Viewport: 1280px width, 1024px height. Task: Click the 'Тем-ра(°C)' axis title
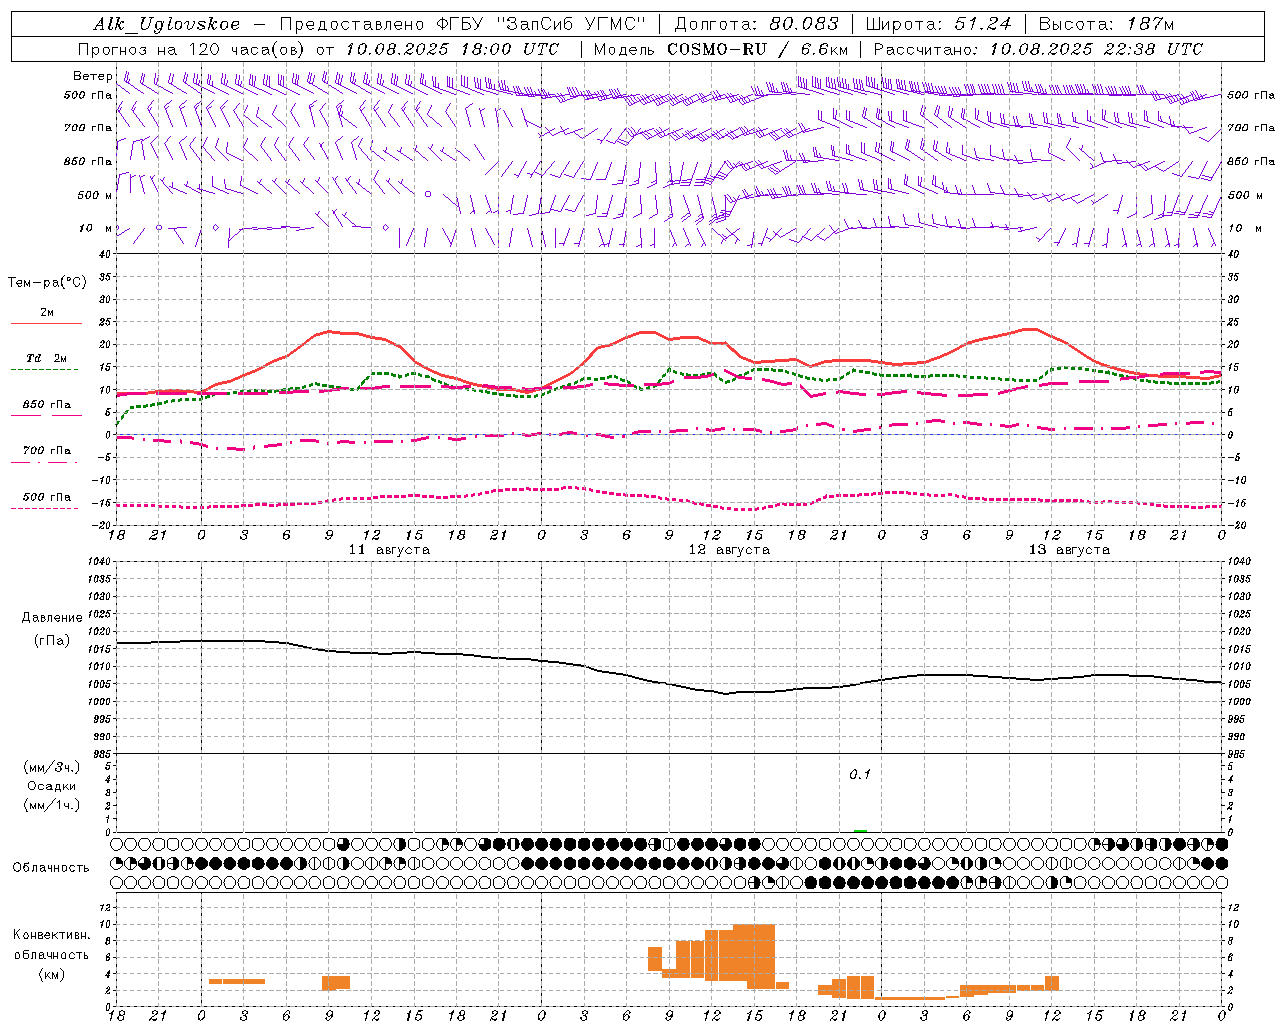click(x=47, y=283)
